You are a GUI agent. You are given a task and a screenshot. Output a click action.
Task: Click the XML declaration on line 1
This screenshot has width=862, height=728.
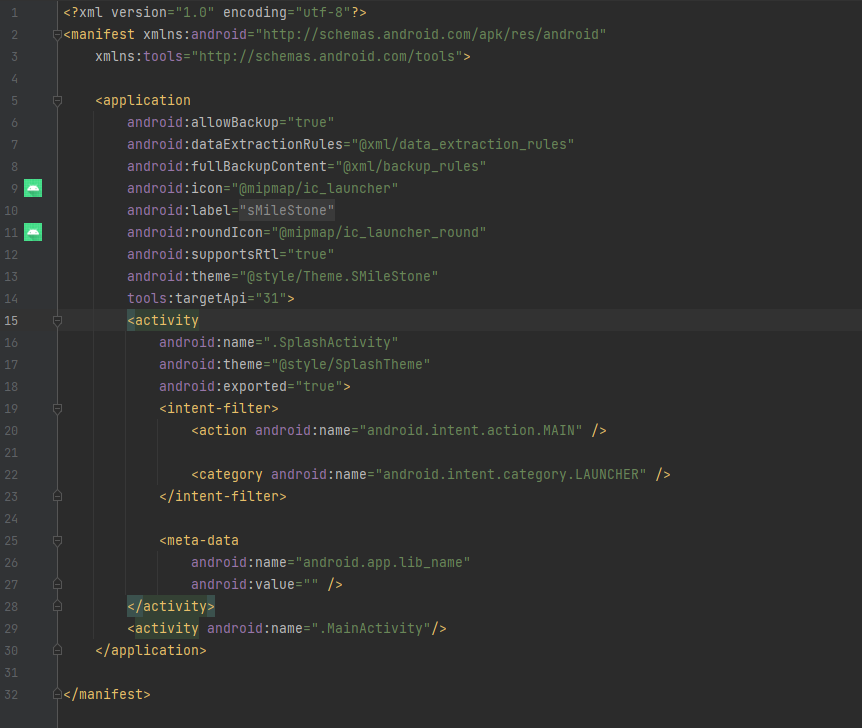coord(215,13)
